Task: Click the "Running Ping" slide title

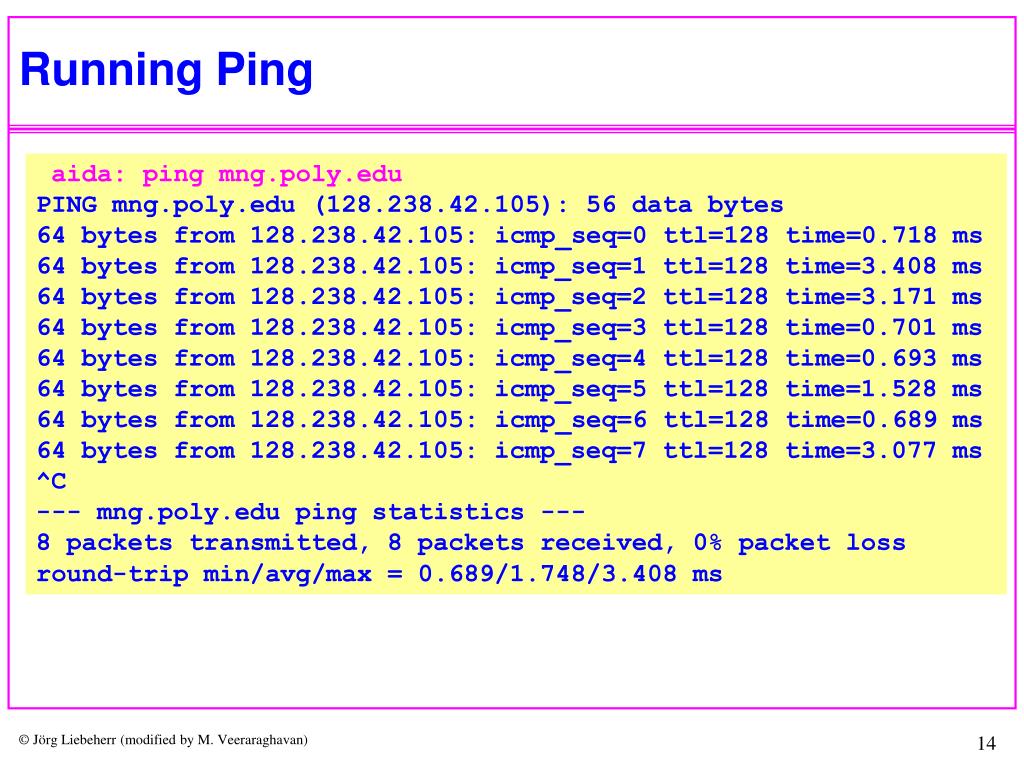Action: (167, 71)
